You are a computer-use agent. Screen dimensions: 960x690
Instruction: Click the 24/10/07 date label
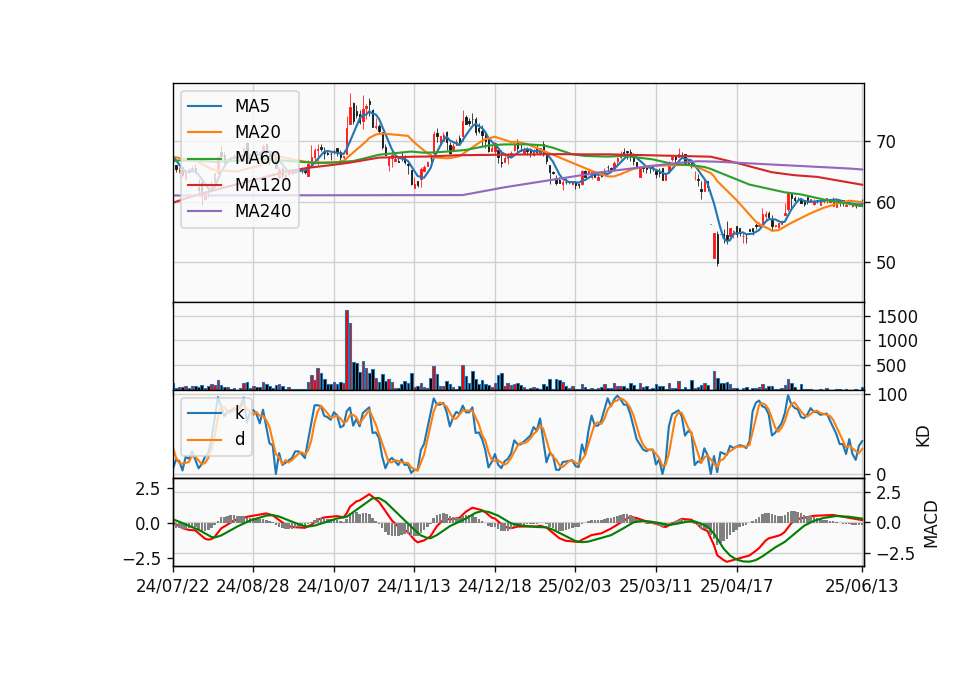pyautogui.click(x=334, y=586)
